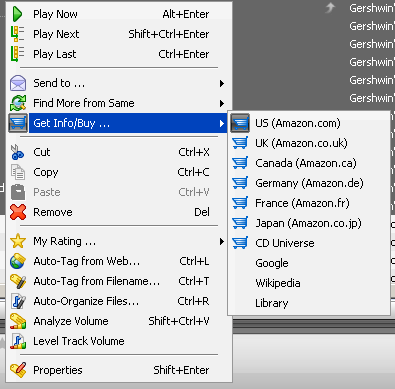This screenshot has width=395, height=389.
Task: Click the cart icon beside Canada (Amazon.ca)
Action: tap(240, 163)
